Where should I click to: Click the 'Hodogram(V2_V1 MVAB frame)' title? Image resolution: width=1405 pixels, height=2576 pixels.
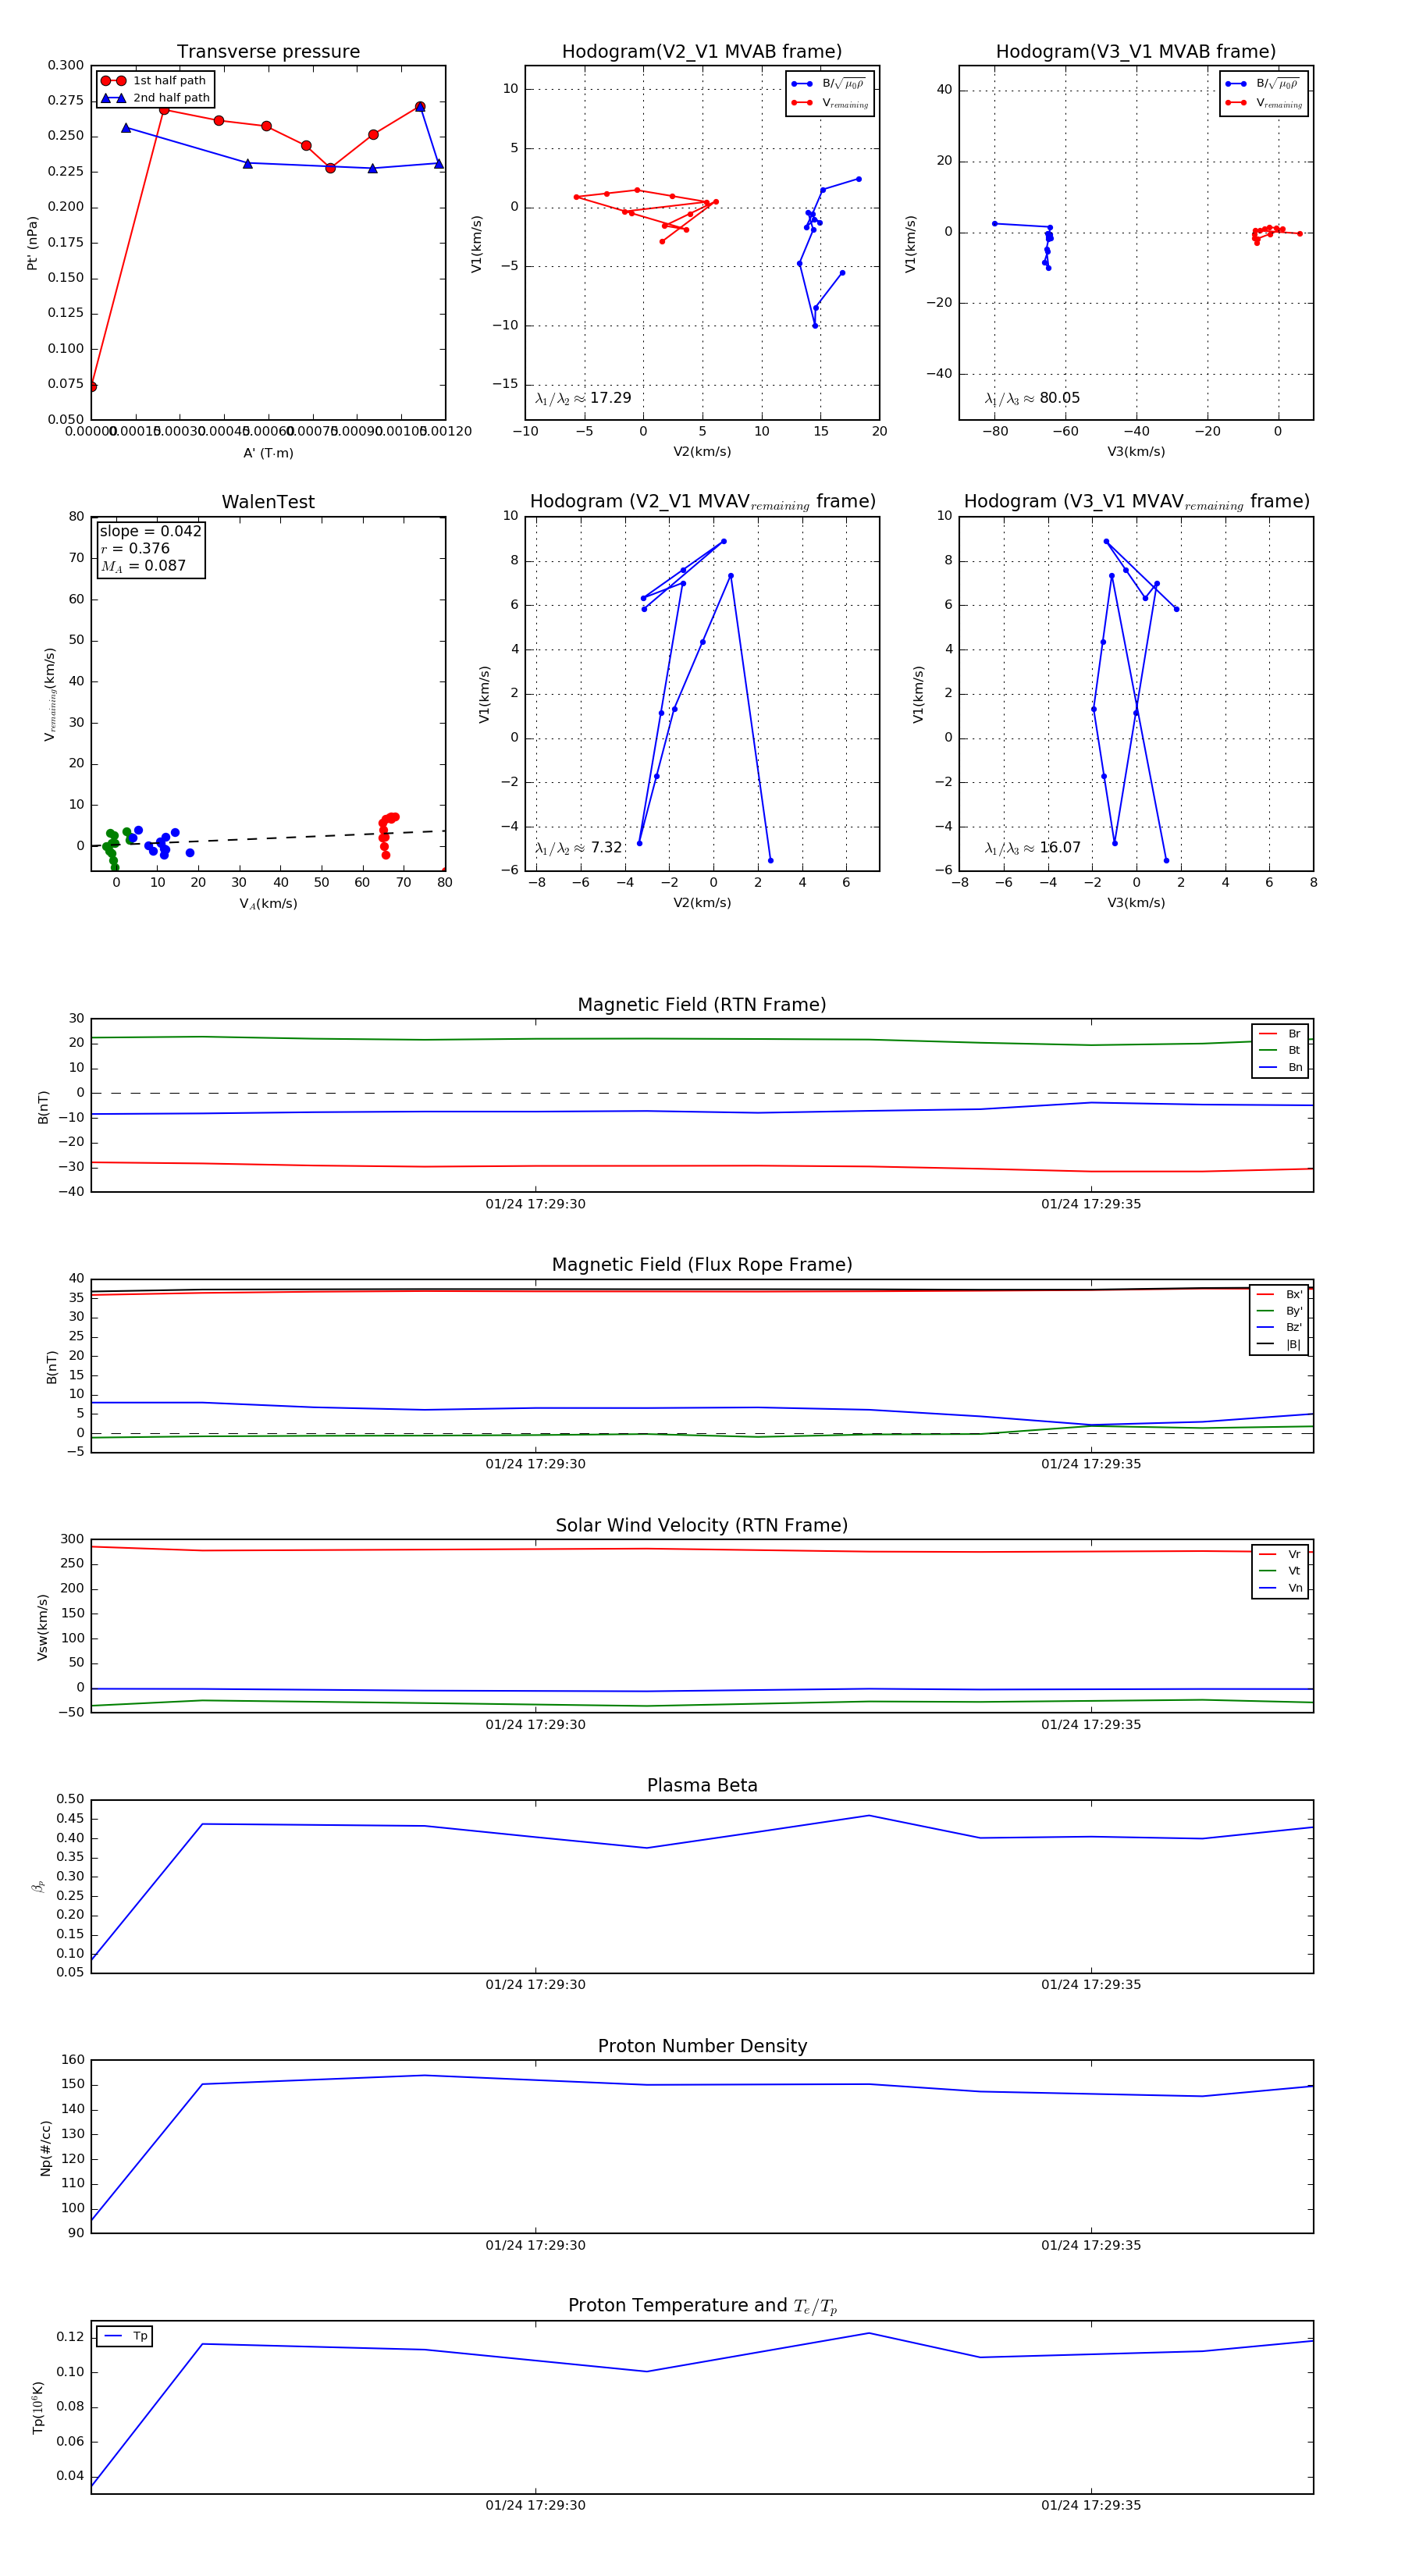(x=702, y=52)
